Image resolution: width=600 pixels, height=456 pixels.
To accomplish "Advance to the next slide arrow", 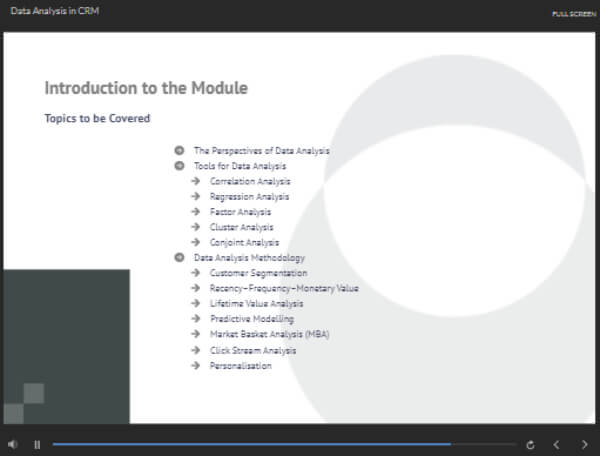I will click(x=584, y=445).
